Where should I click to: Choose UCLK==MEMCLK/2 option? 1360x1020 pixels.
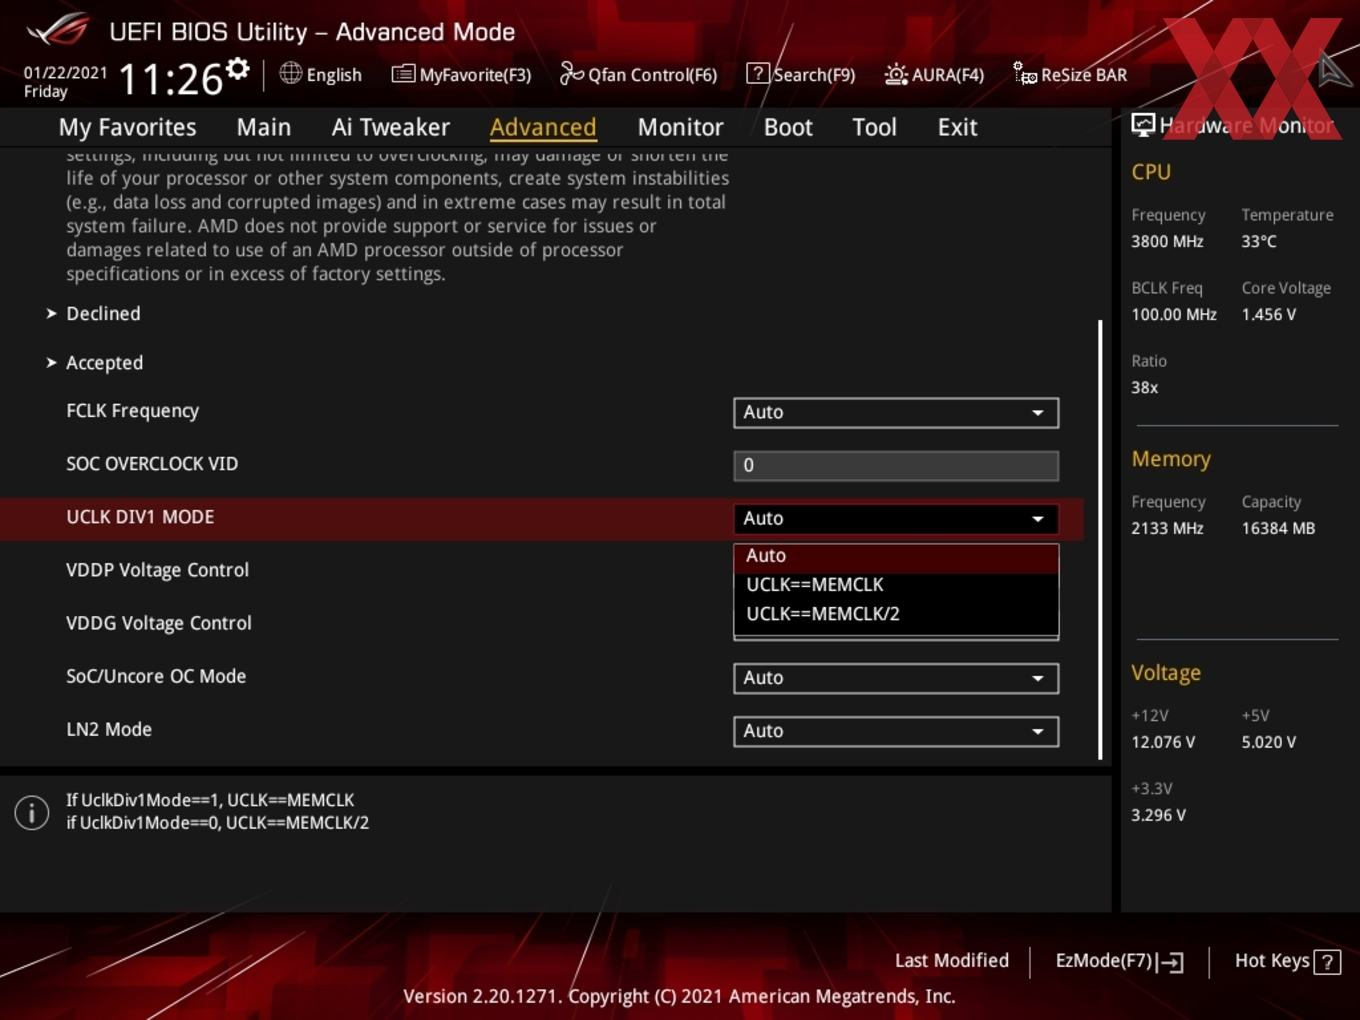pyautogui.click(x=896, y=614)
